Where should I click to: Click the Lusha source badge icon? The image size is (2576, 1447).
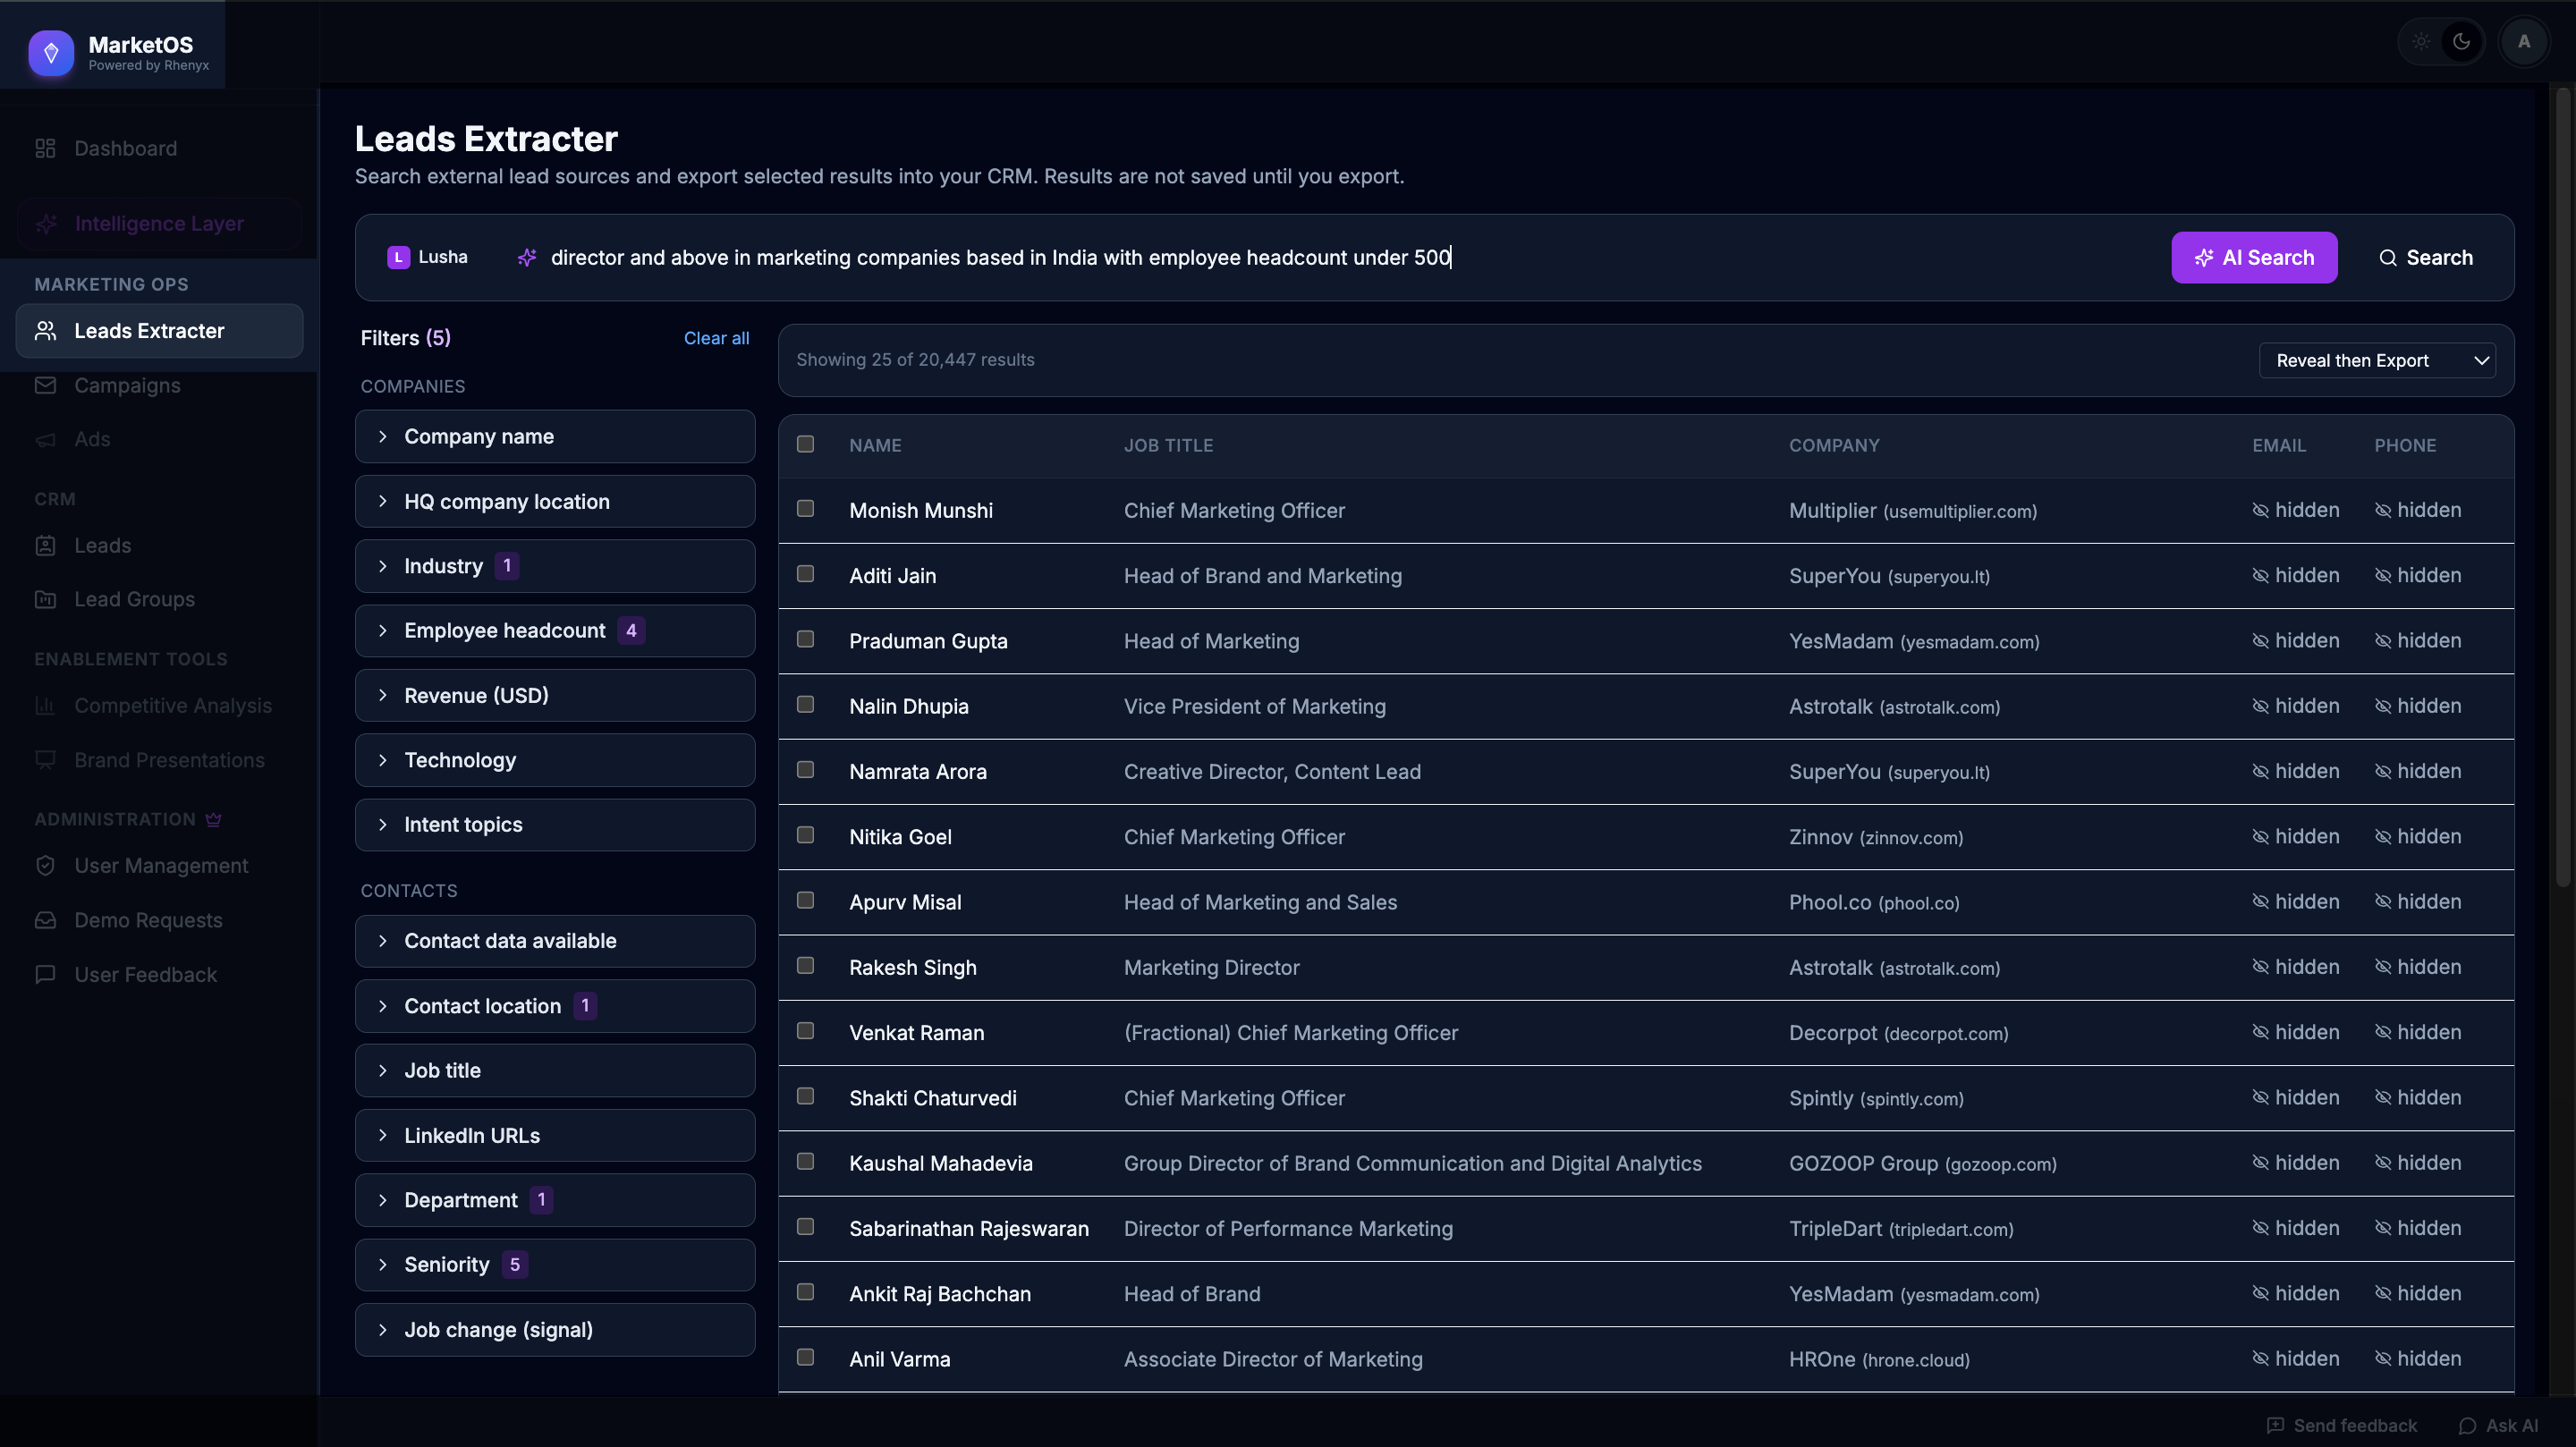click(x=398, y=257)
